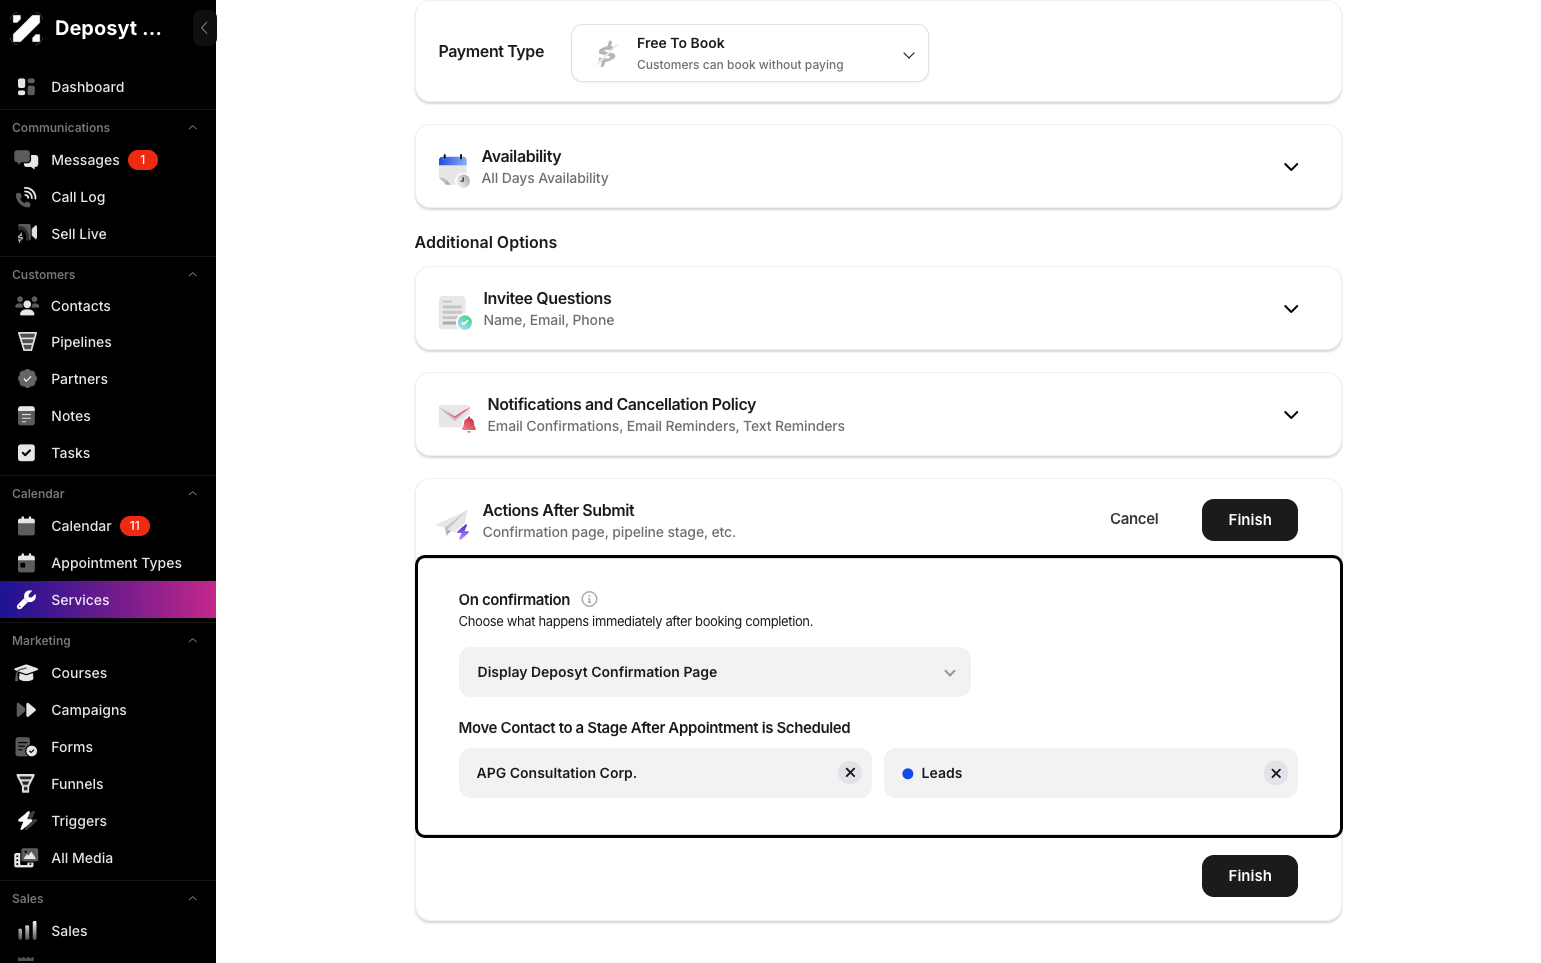Viewport: 1541px width, 963px height.
Task: Open the Forms icon in sidebar
Action: [27, 747]
